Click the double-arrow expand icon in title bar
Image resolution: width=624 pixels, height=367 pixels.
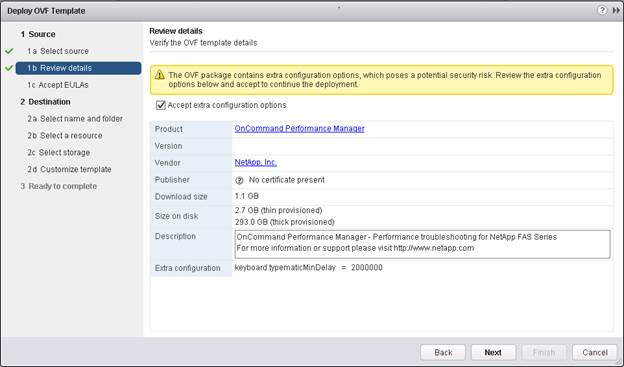(x=616, y=11)
